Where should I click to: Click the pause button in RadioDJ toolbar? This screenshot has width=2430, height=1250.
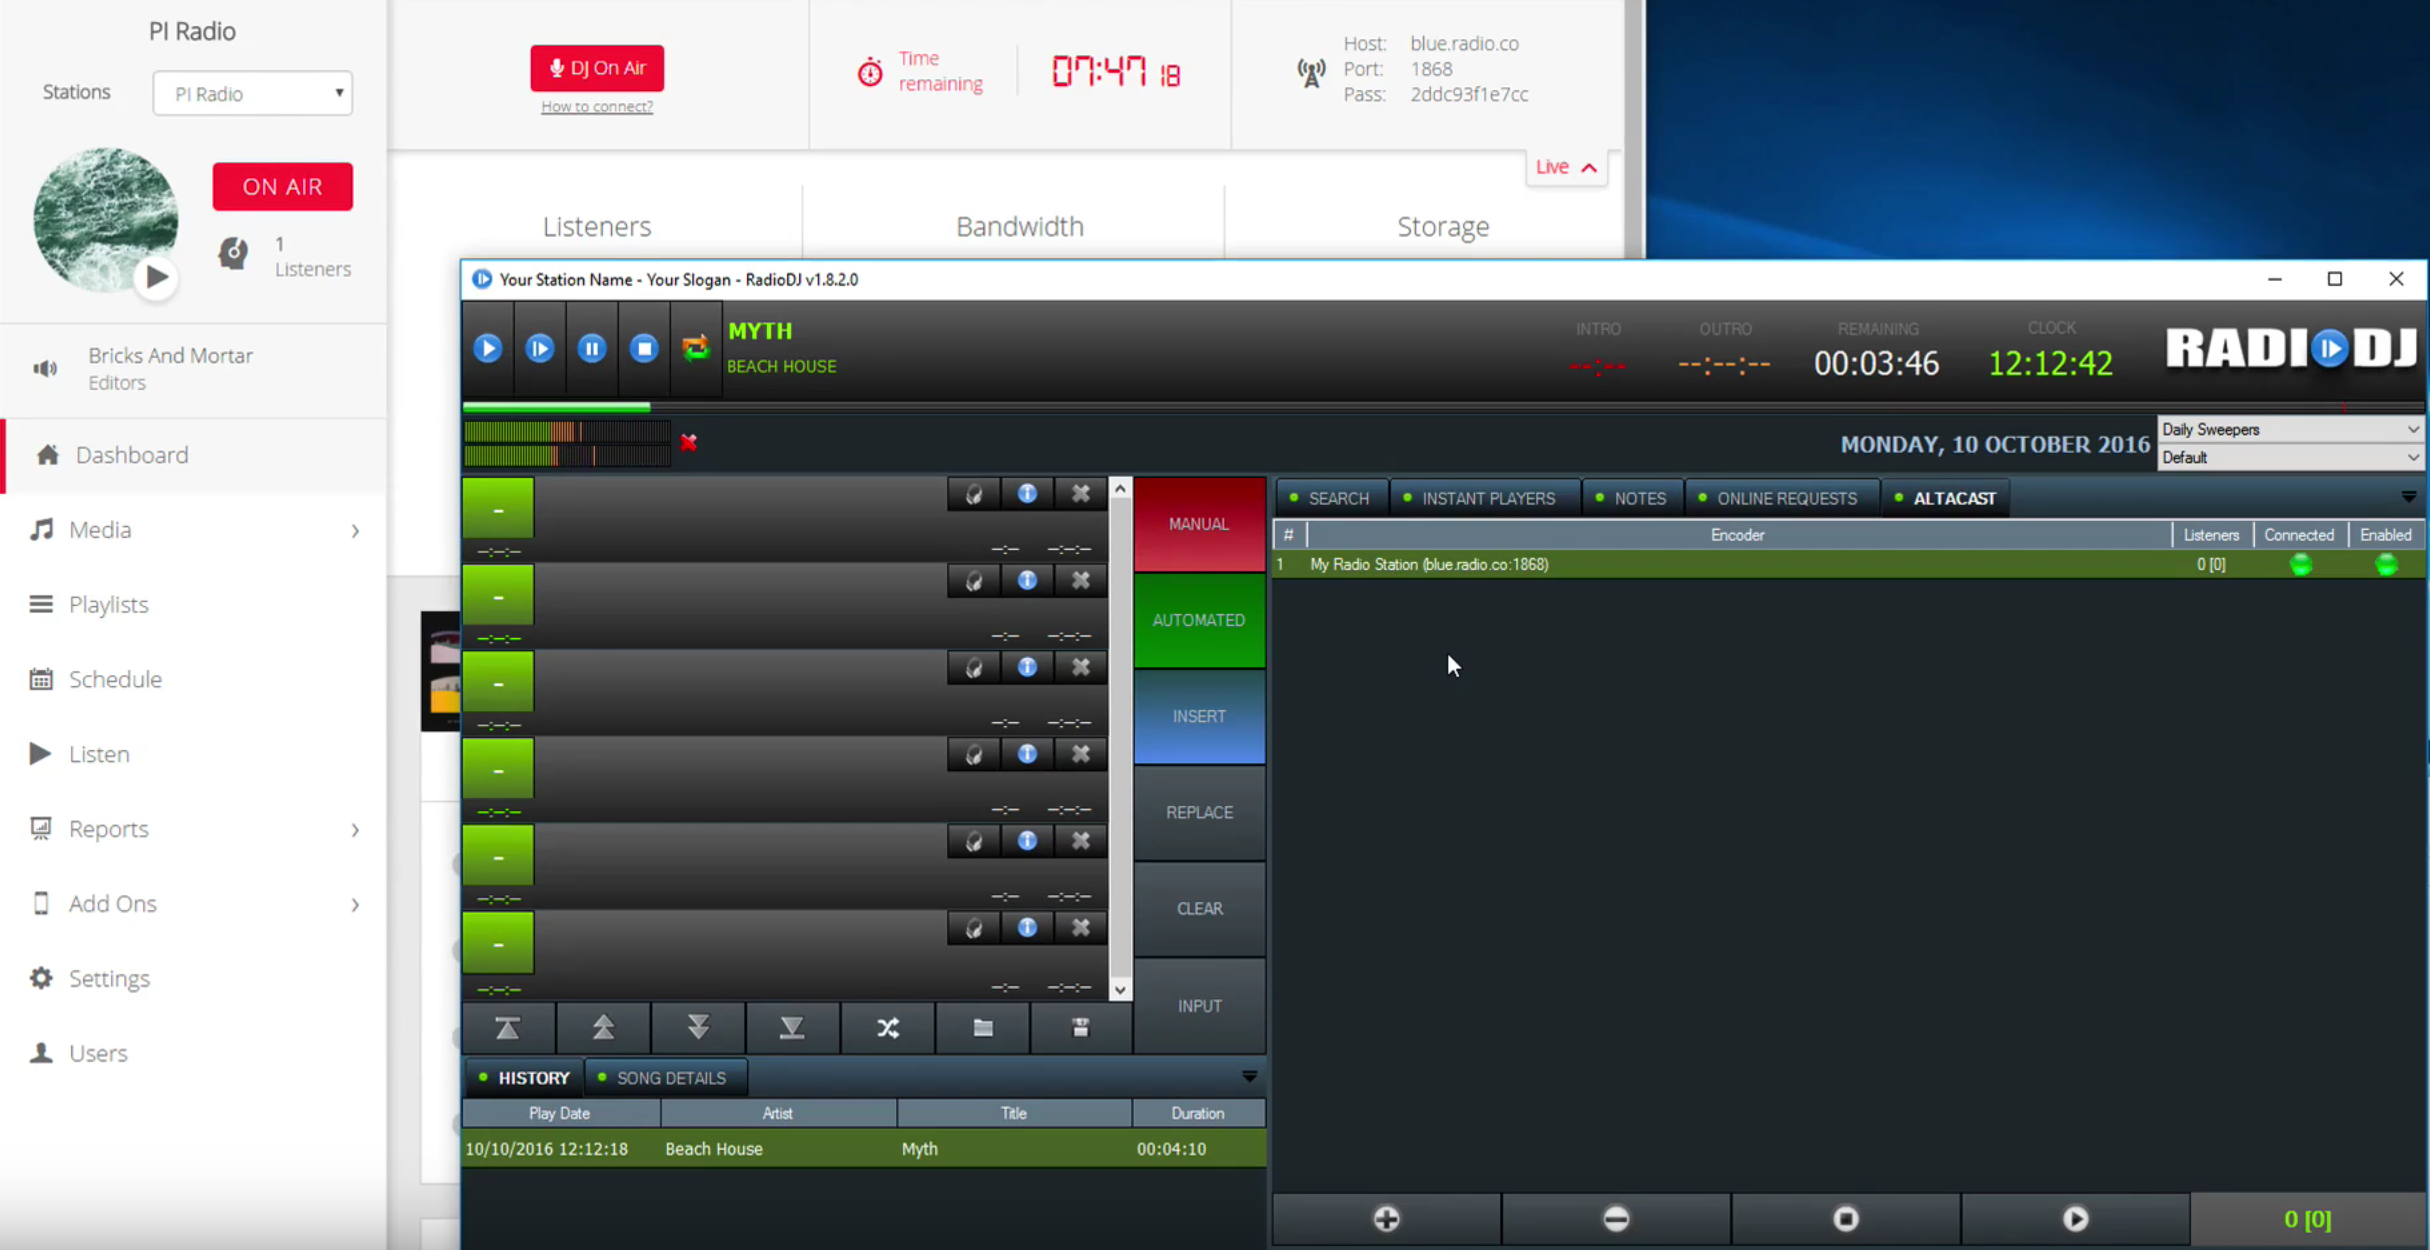coord(590,348)
